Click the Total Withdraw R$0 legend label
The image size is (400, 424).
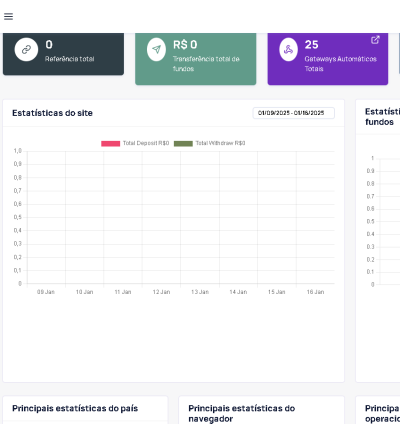tap(220, 143)
